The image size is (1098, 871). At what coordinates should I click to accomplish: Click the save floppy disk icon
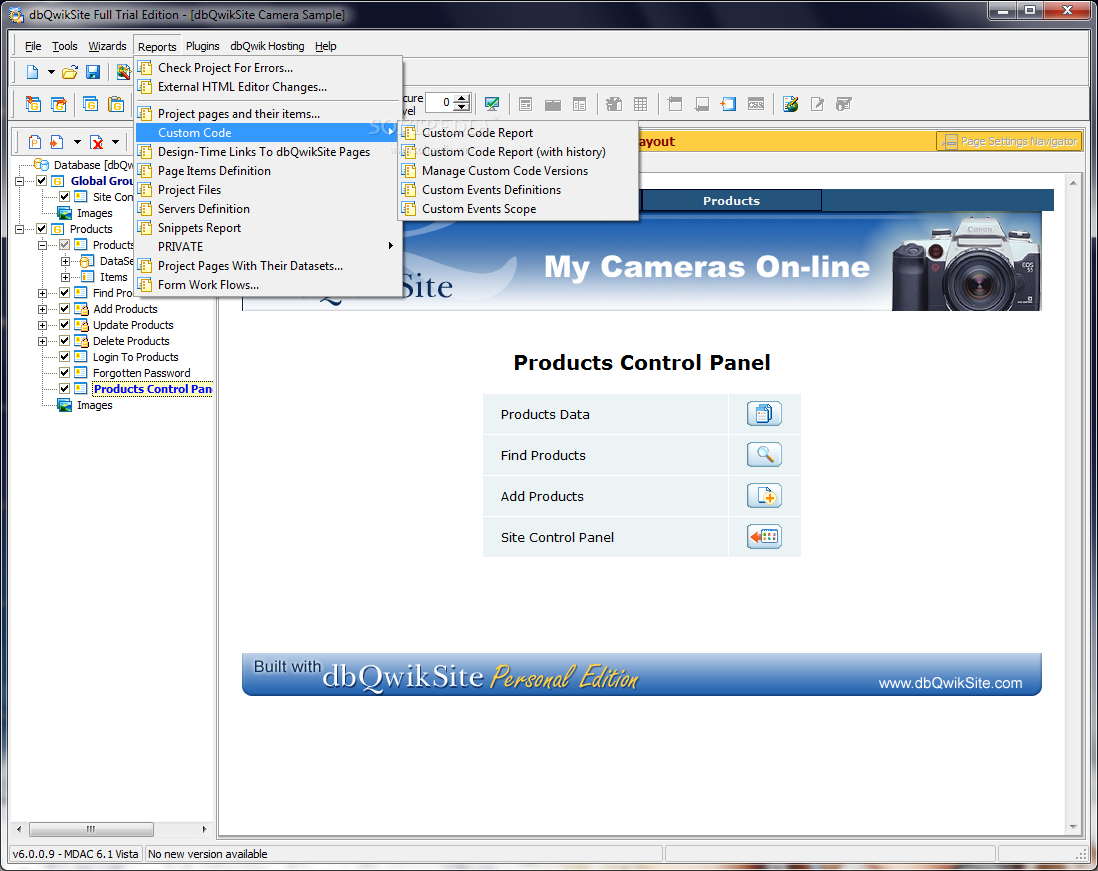tap(92, 71)
